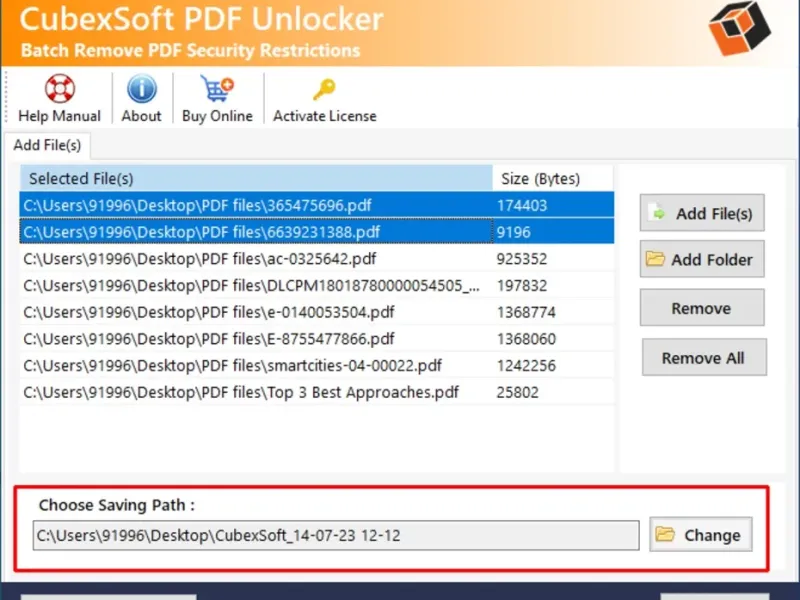Click the Size (Bytes) column header

(553, 178)
